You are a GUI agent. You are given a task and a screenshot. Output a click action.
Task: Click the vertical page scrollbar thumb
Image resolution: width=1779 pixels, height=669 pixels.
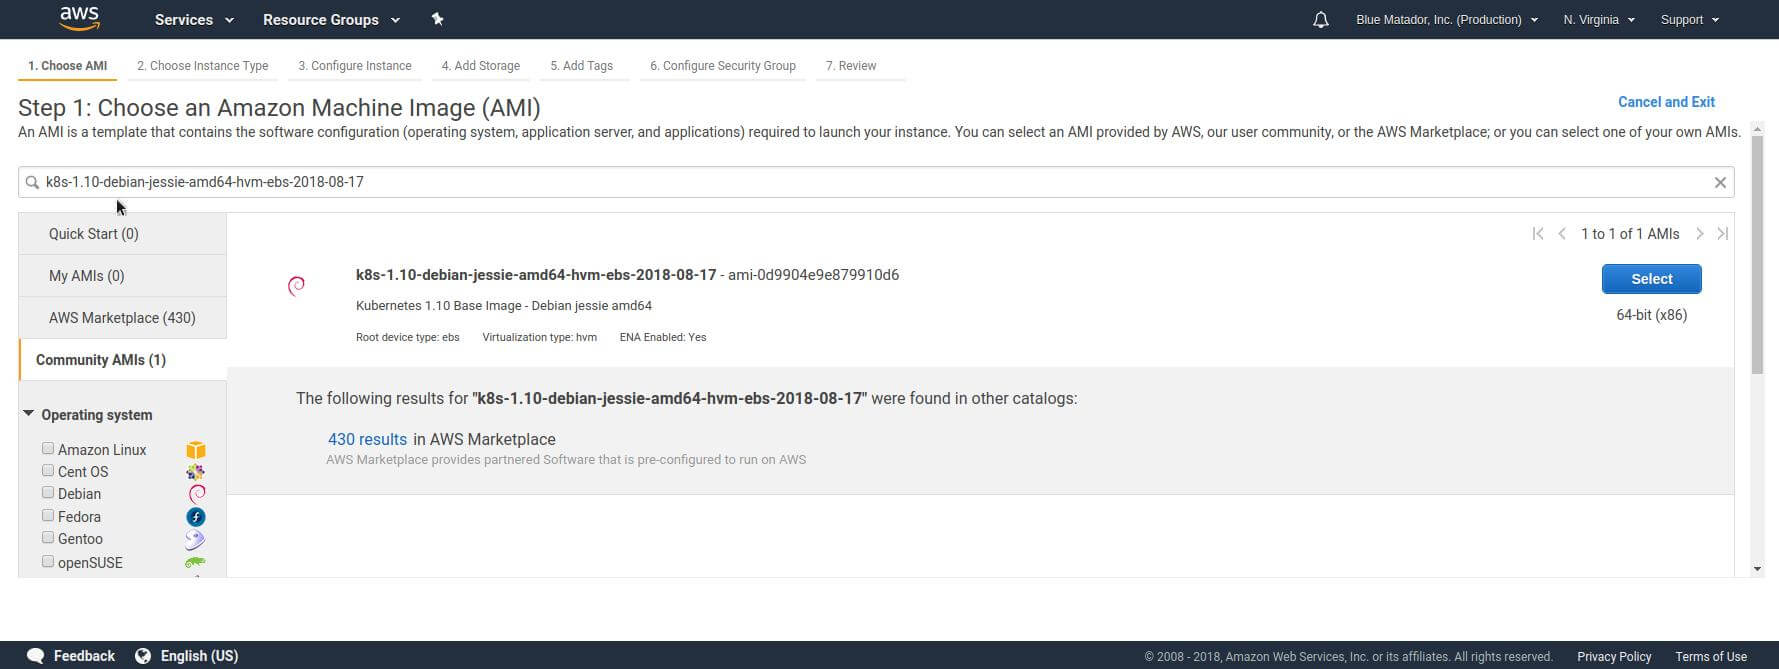click(1758, 255)
